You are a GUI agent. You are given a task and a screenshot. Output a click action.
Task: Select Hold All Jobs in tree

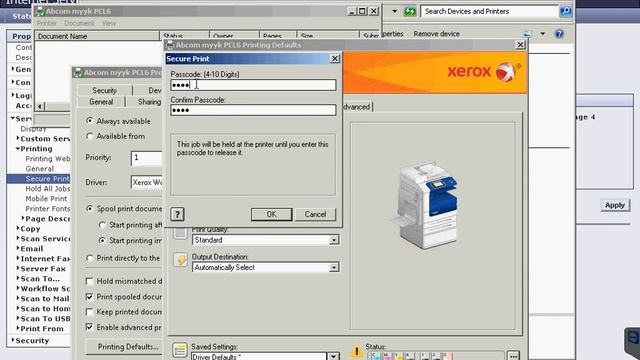(x=48, y=189)
